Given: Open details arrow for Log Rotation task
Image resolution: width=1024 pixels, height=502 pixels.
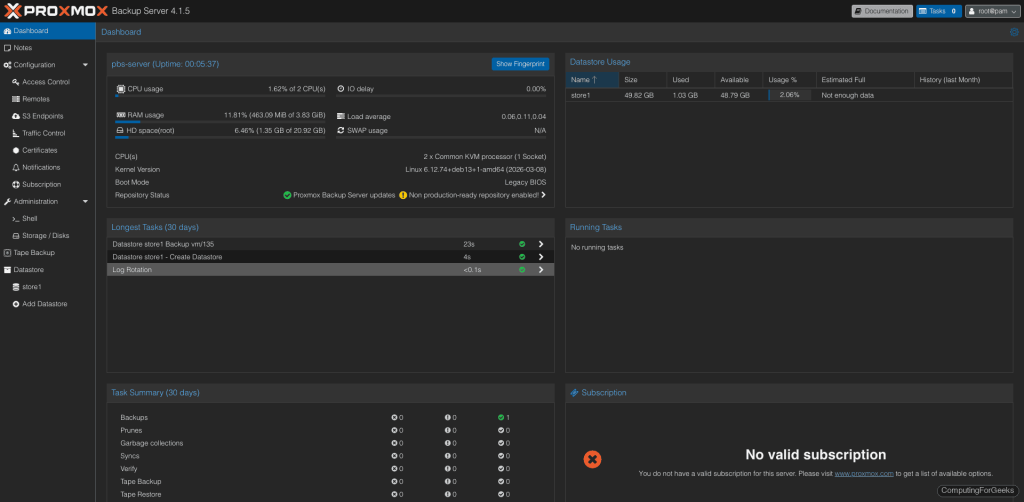Looking at the screenshot, I should coord(541,270).
